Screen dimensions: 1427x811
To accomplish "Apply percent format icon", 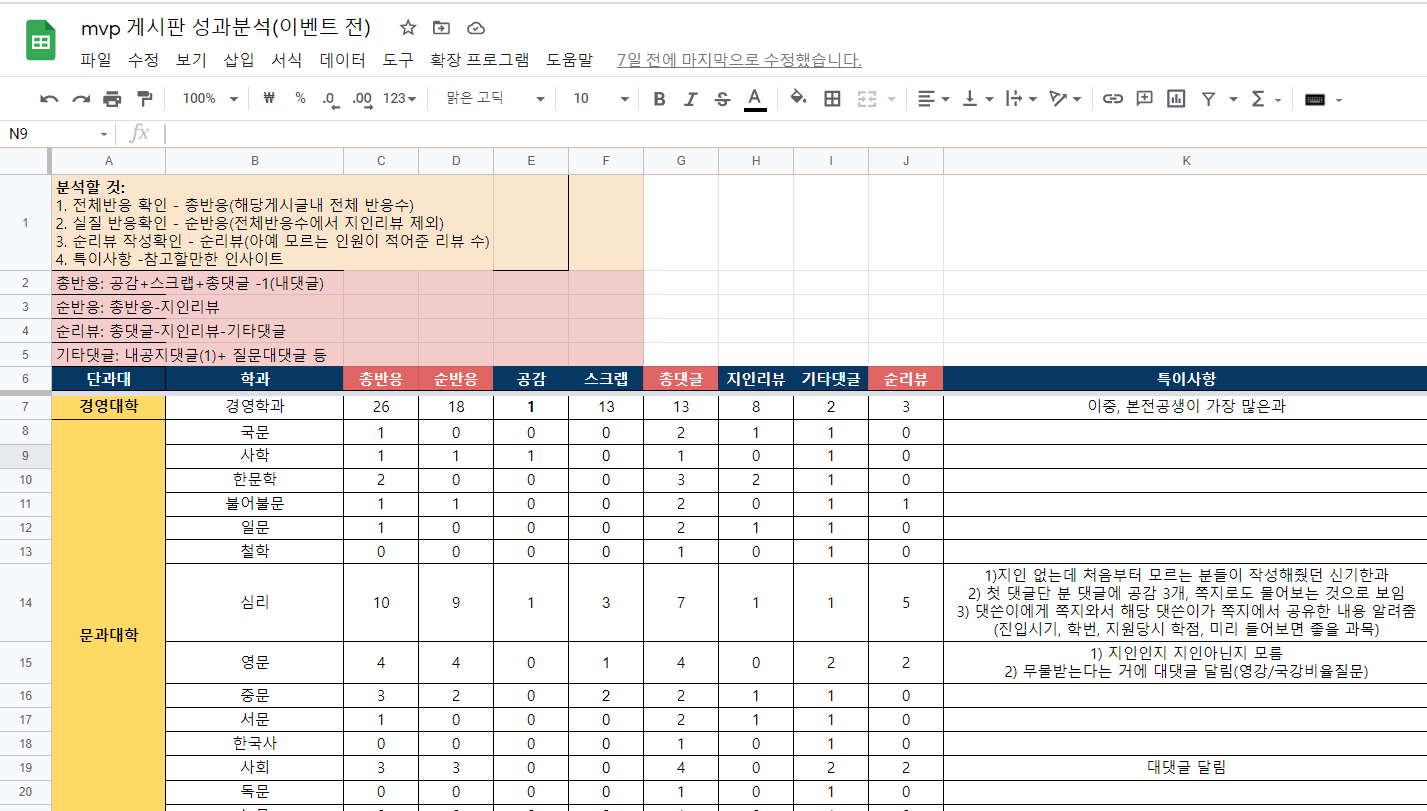I will point(300,99).
